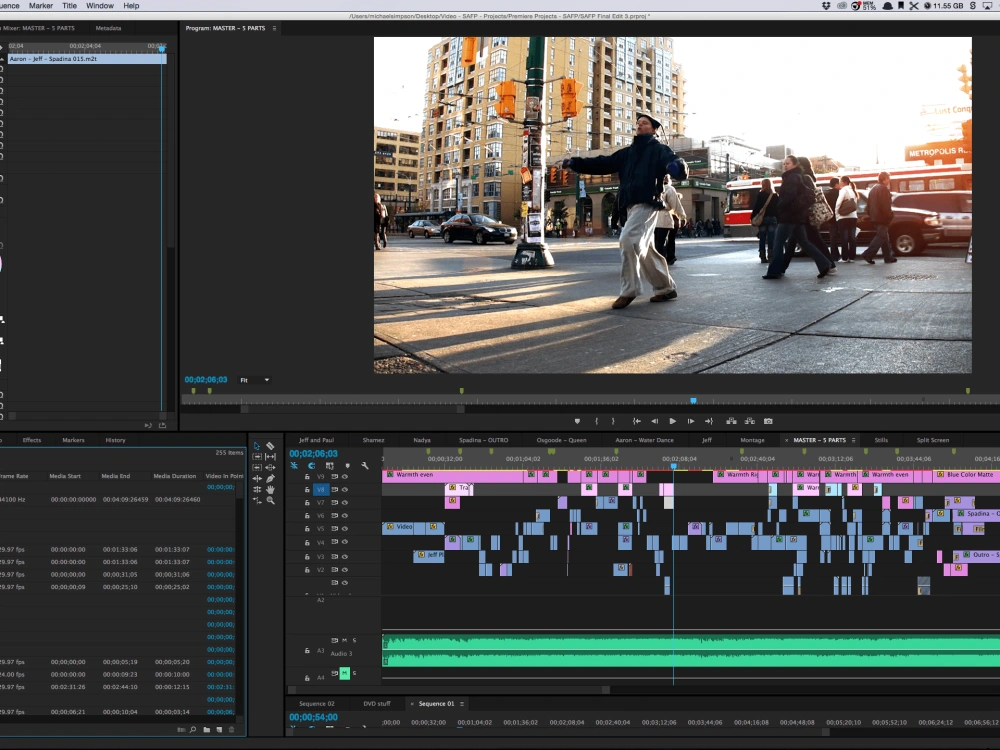This screenshot has height=750, width=1000.
Task: Click the Program monitor blue playhead
Action: click(x=693, y=401)
